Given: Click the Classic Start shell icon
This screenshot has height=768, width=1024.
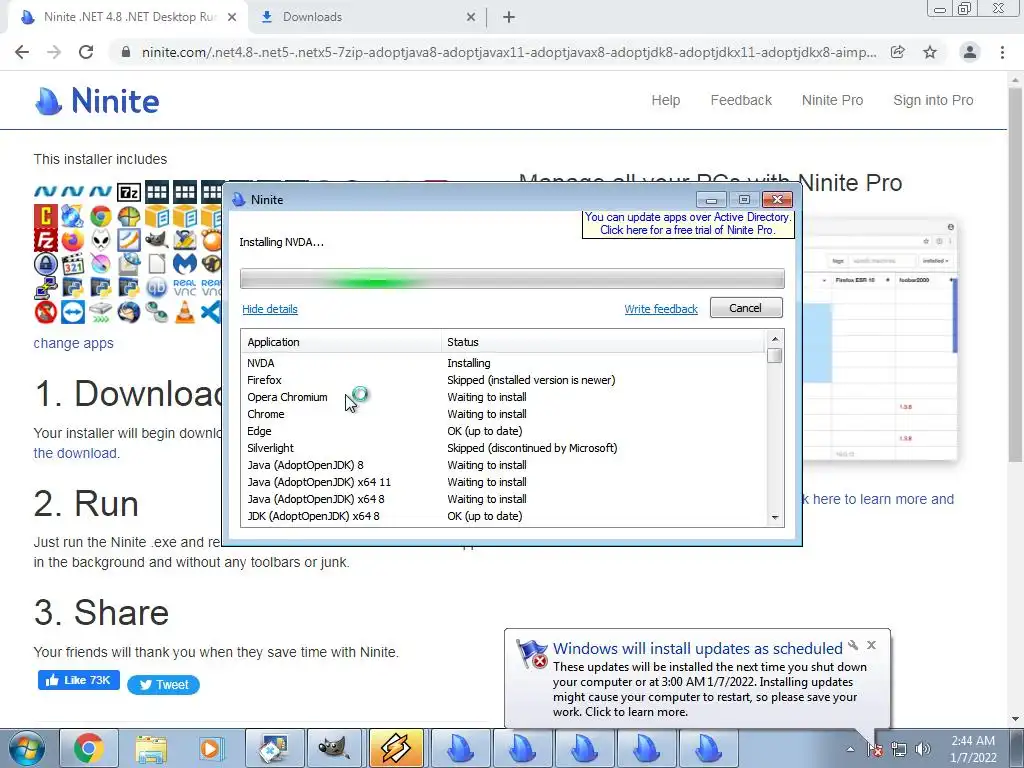Looking at the screenshot, I should point(129,216).
